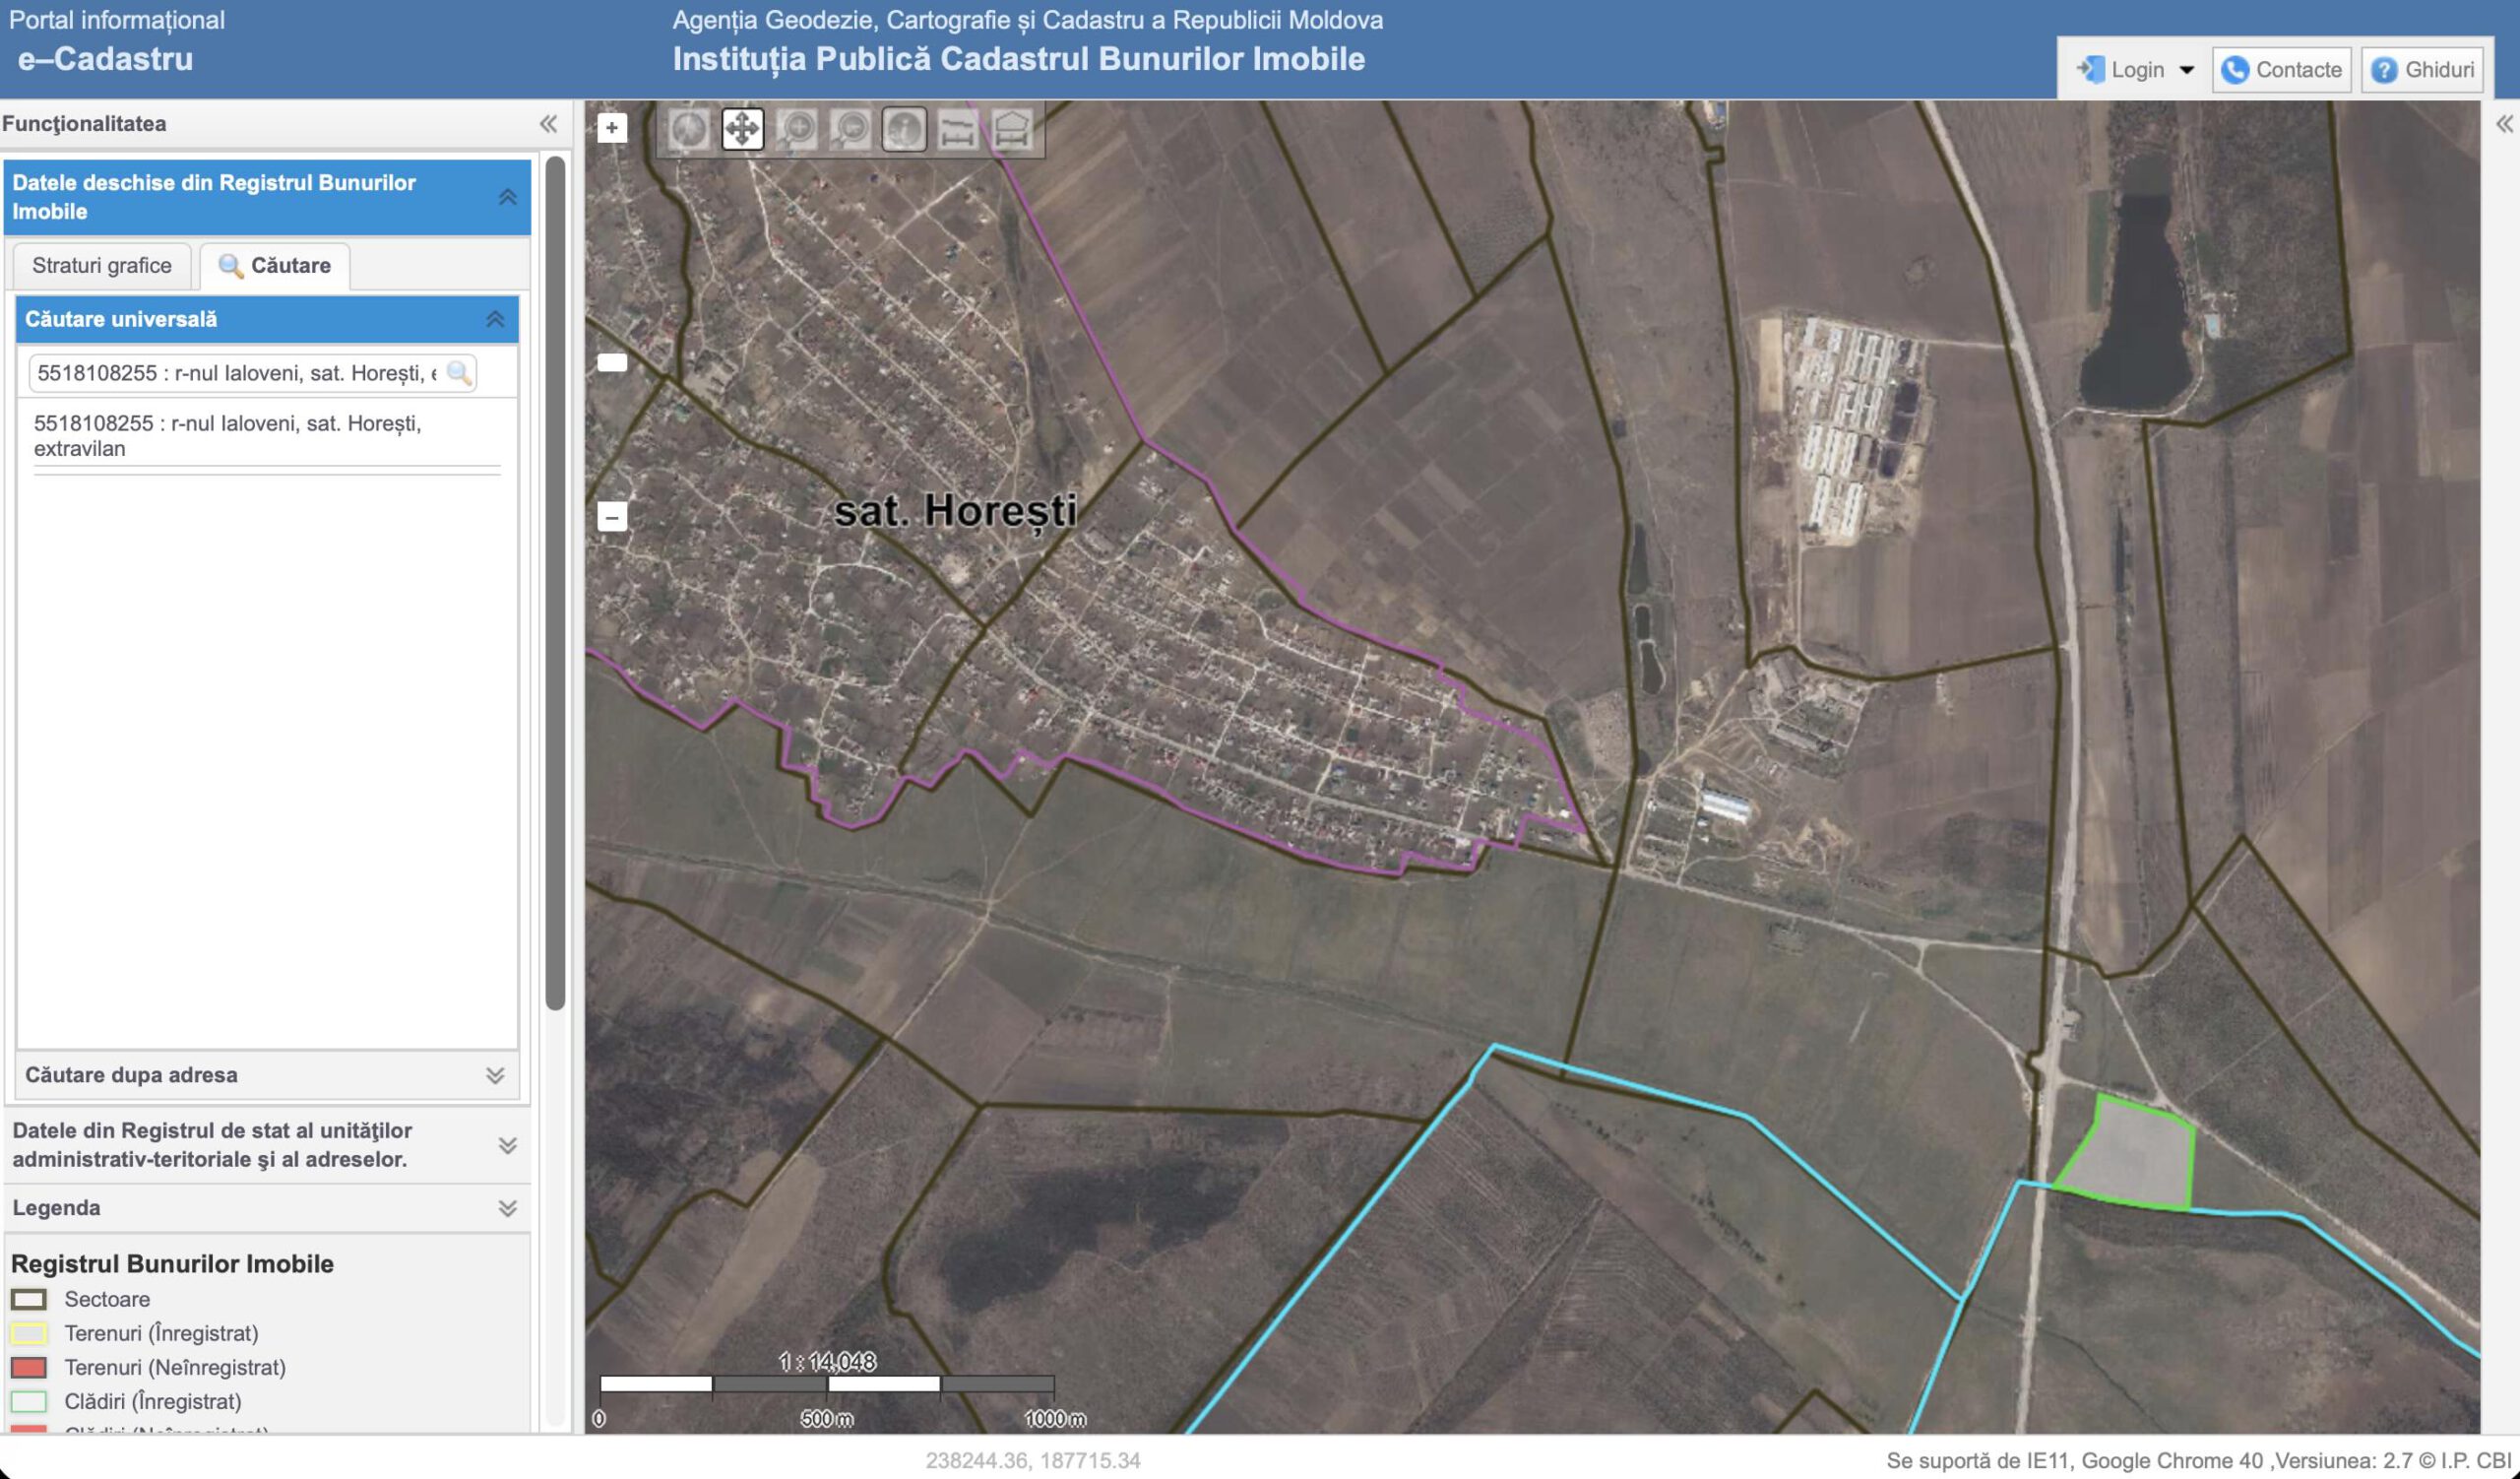Collapse Datele deschise din Registrul Bunurilor Imobile
The image size is (2520, 1479).
[508, 197]
